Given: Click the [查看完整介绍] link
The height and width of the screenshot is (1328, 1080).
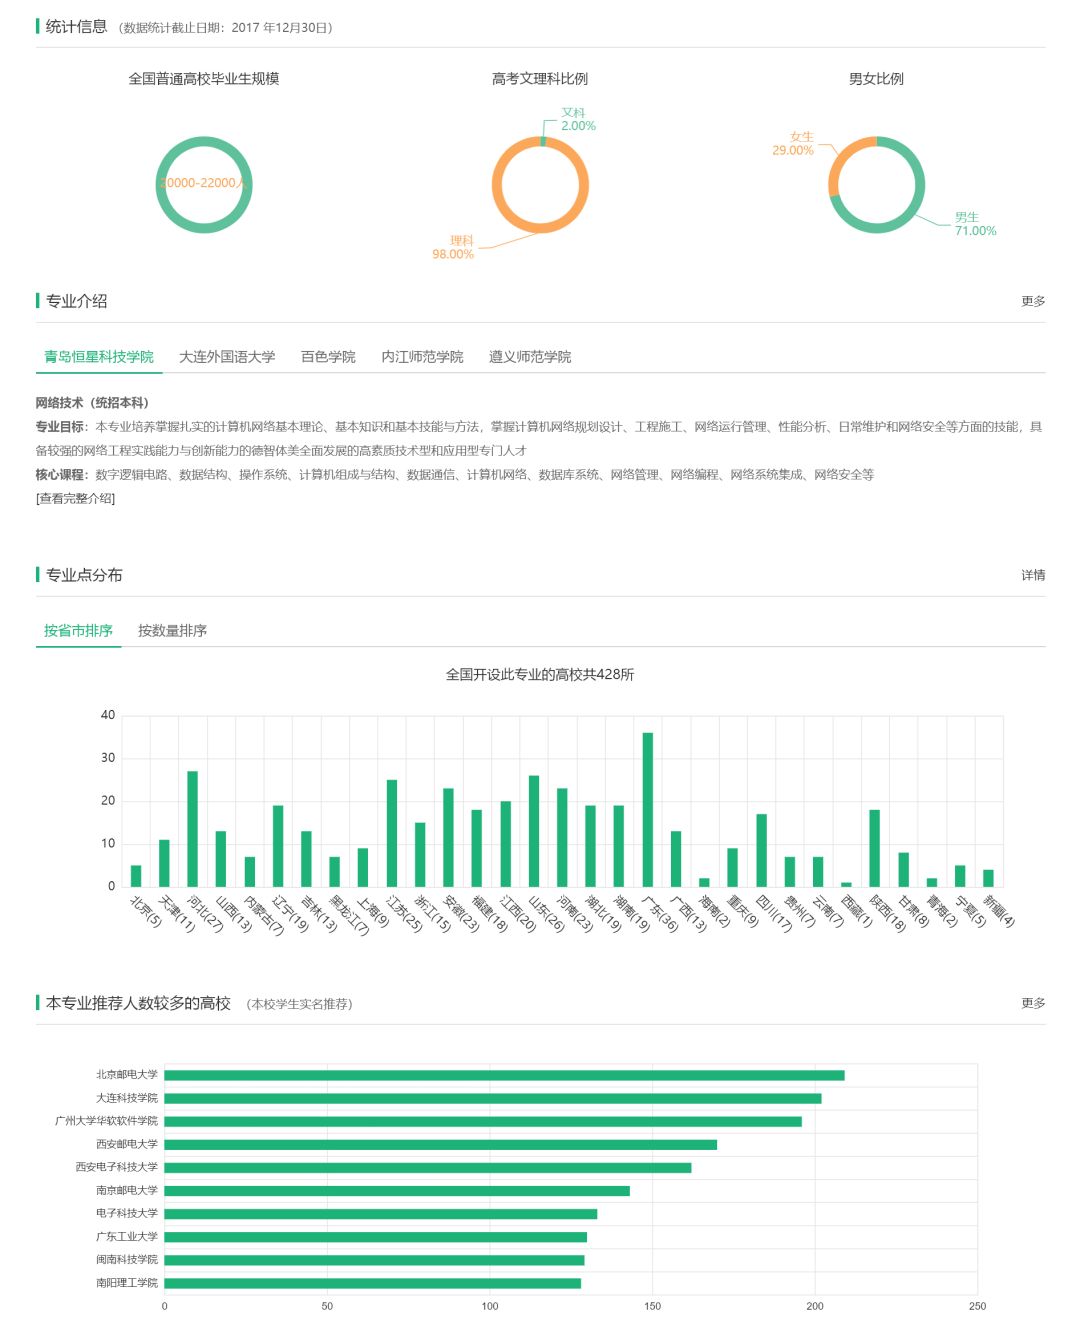Looking at the screenshot, I should [76, 498].
